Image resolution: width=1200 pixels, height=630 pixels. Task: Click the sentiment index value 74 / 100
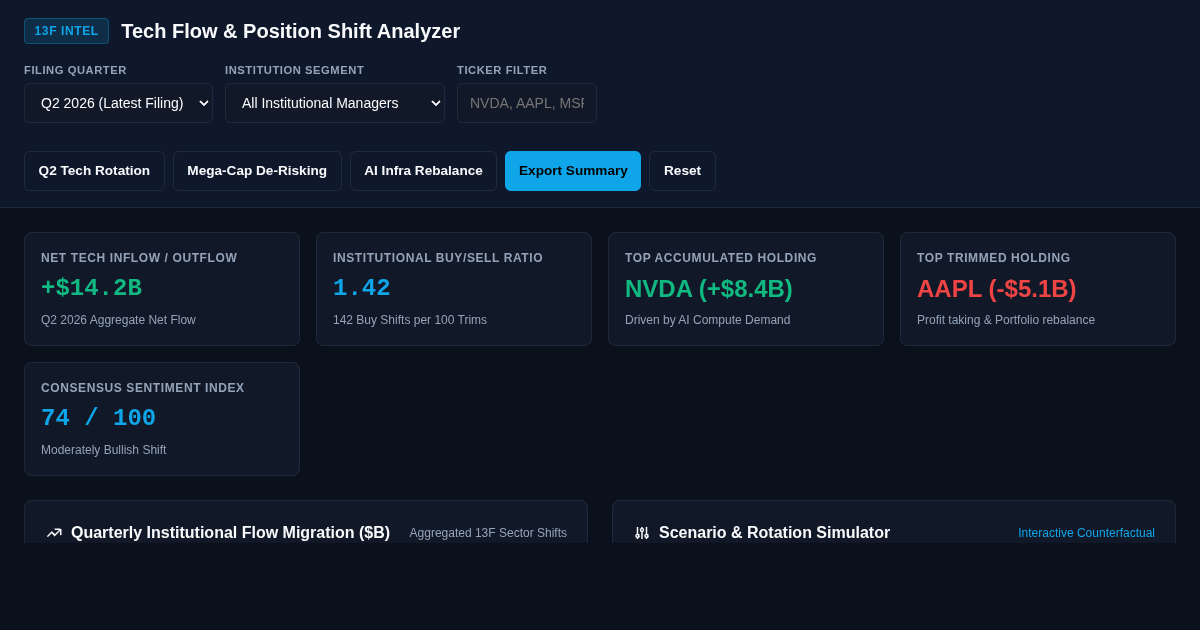(x=98, y=418)
